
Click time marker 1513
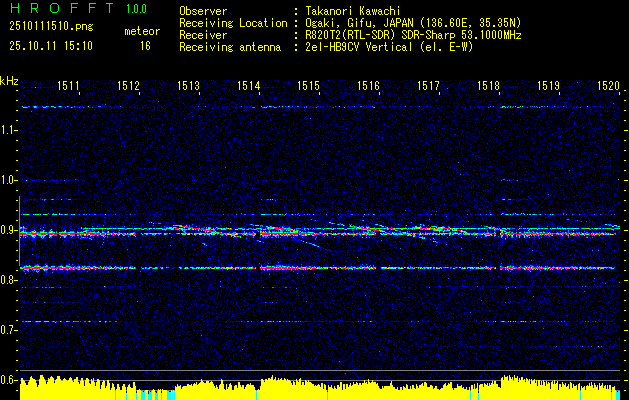(x=188, y=85)
